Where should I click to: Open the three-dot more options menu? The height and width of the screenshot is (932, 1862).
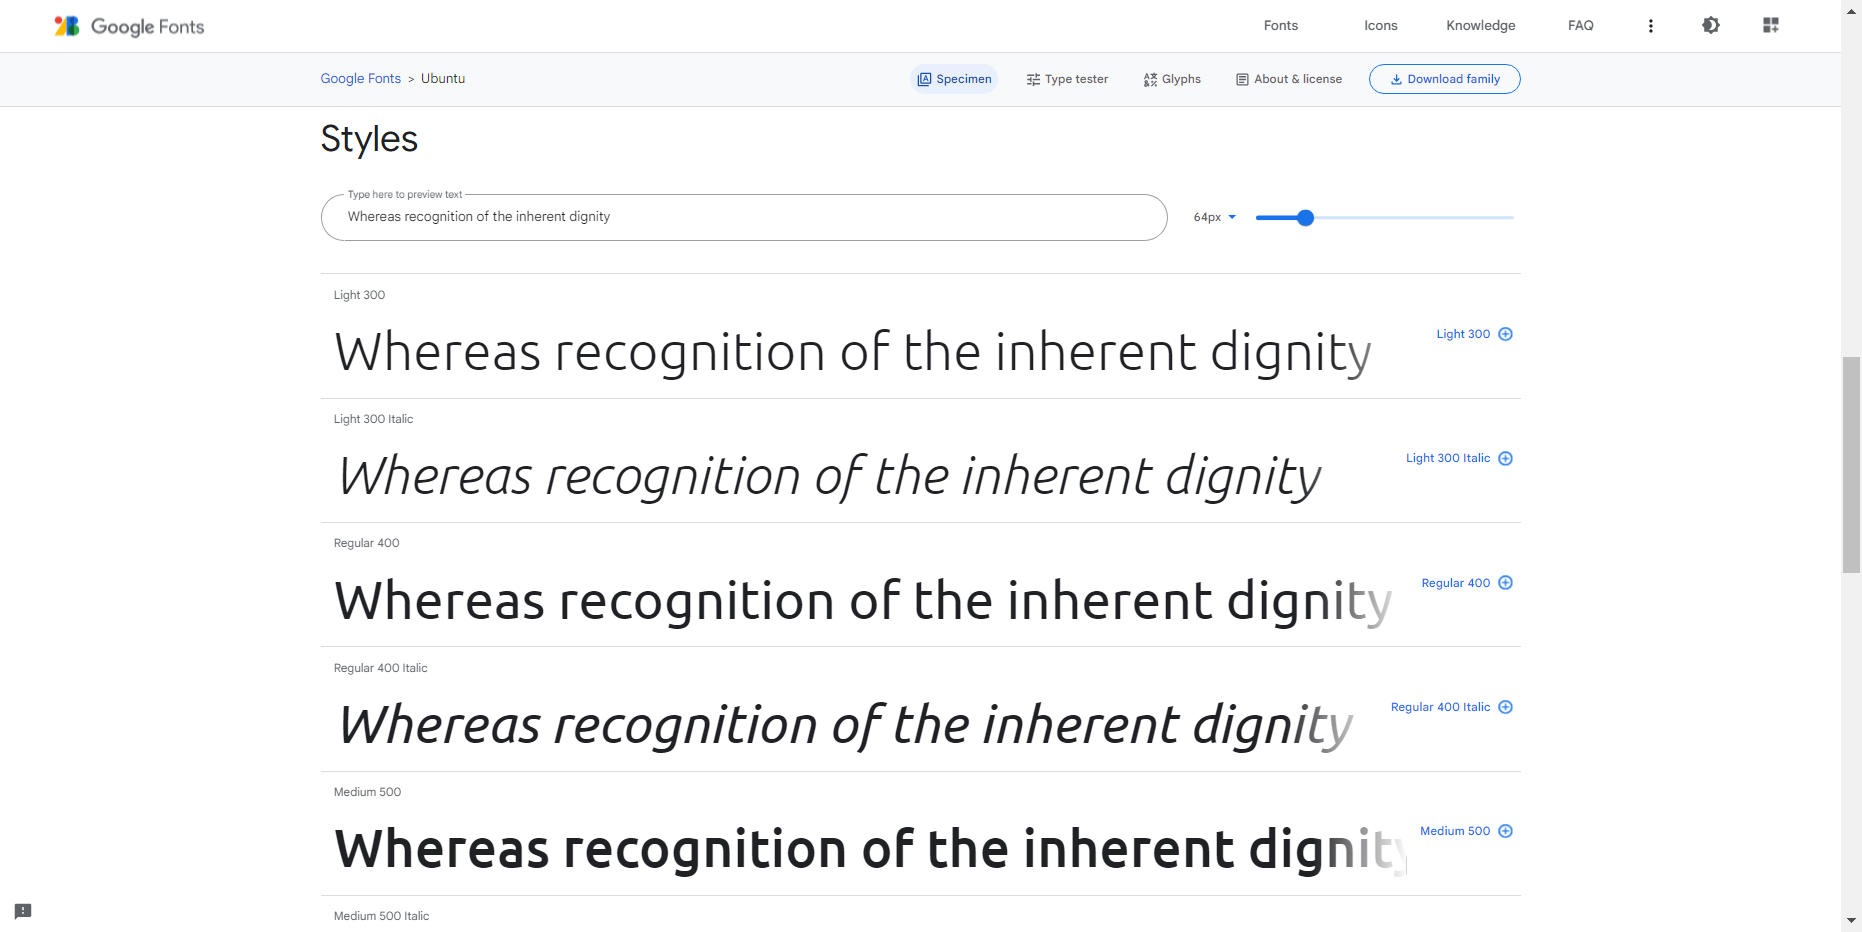coord(1651,26)
